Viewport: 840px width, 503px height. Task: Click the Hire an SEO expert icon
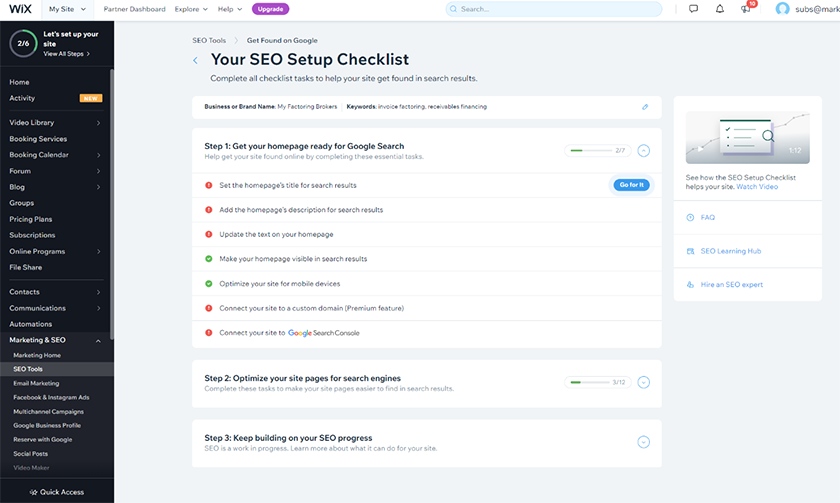pyautogui.click(x=690, y=285)
